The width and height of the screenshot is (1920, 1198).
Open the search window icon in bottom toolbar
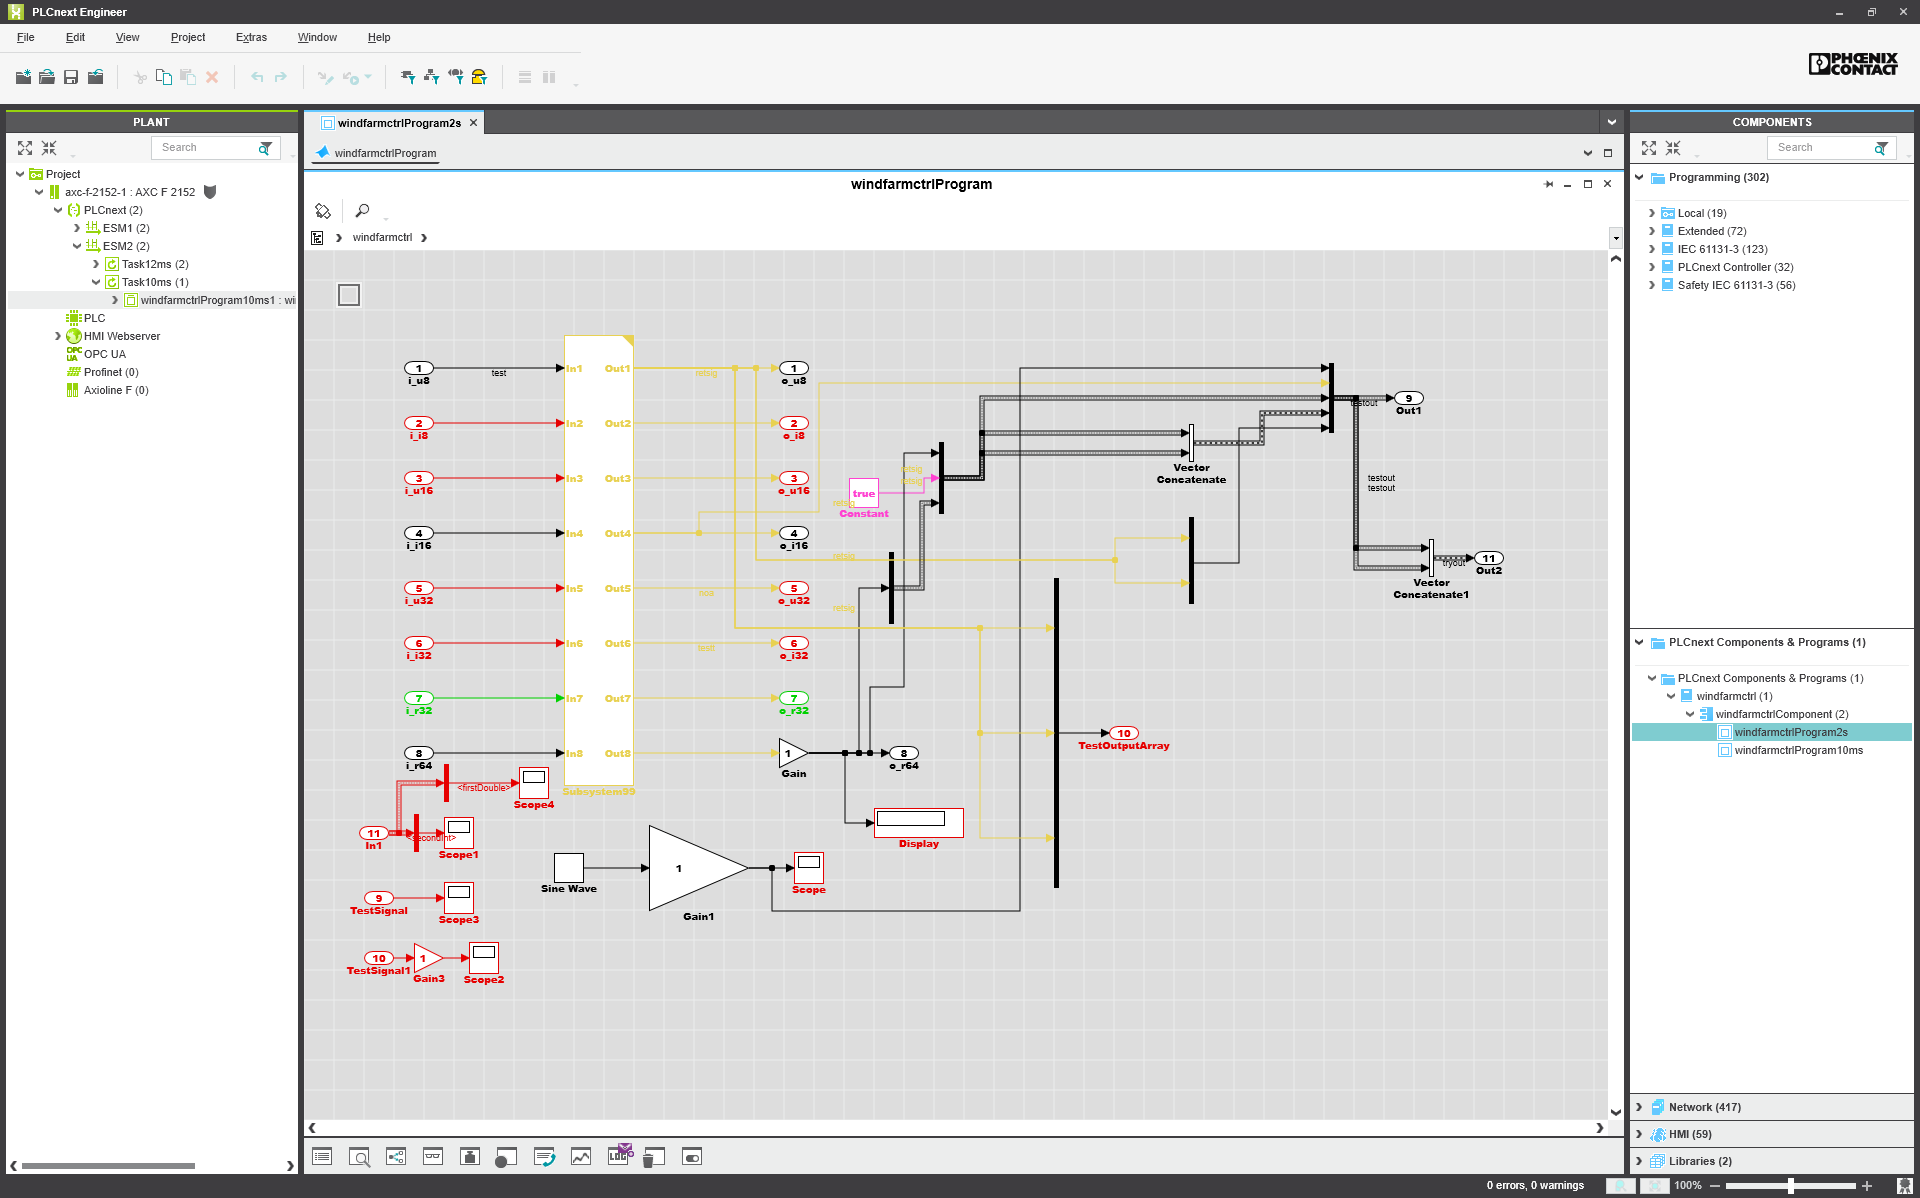click(x=359, y=1157)
